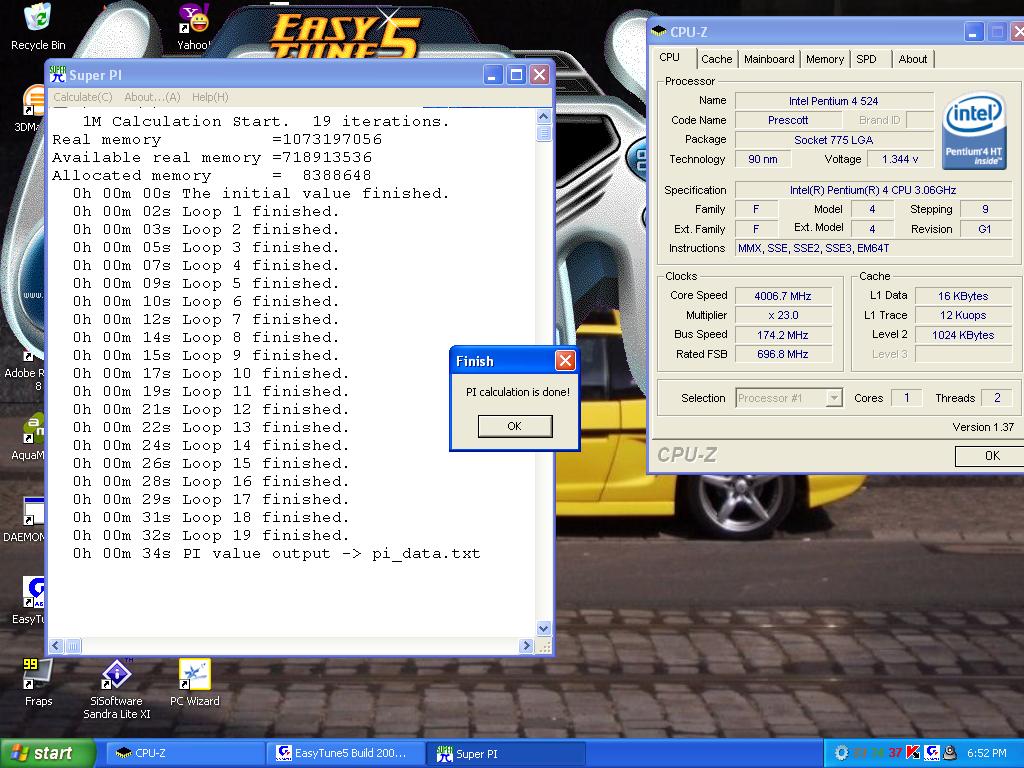Image resolution: width=1024 pixels, height=768 pixels.
Task: Switch to EasyTune5 via taskbar button
Action: (x=344, y=753)
